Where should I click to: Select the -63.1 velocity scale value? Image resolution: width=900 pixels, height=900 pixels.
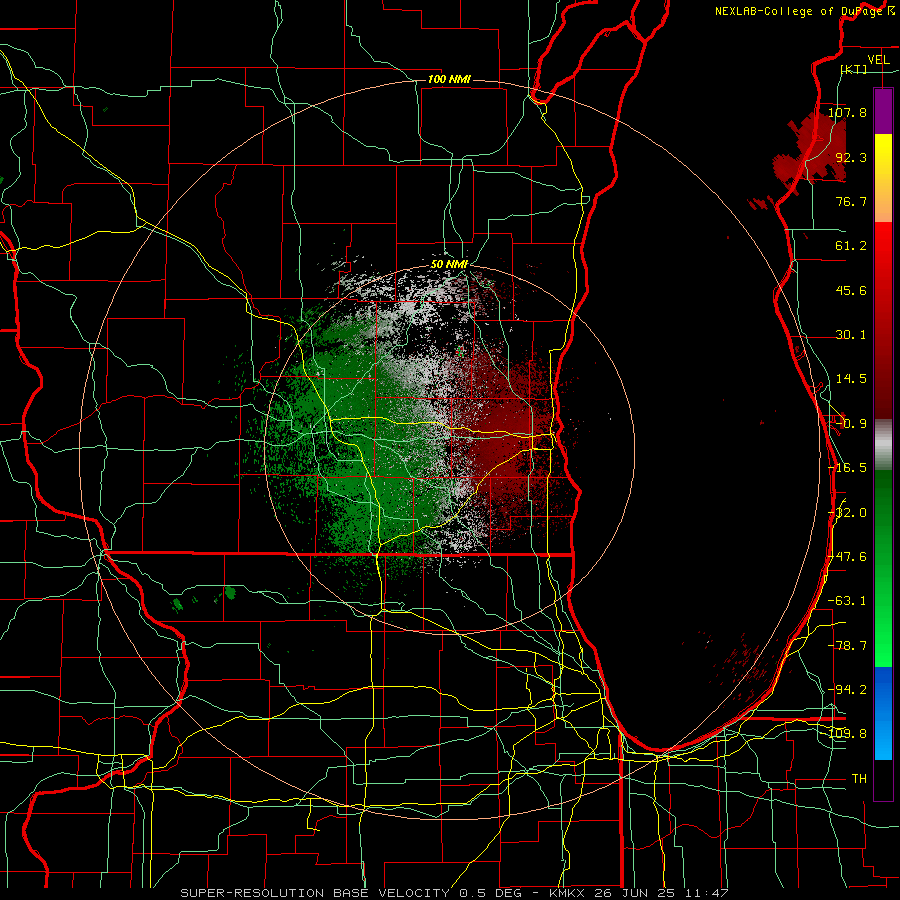click(847, 601)
